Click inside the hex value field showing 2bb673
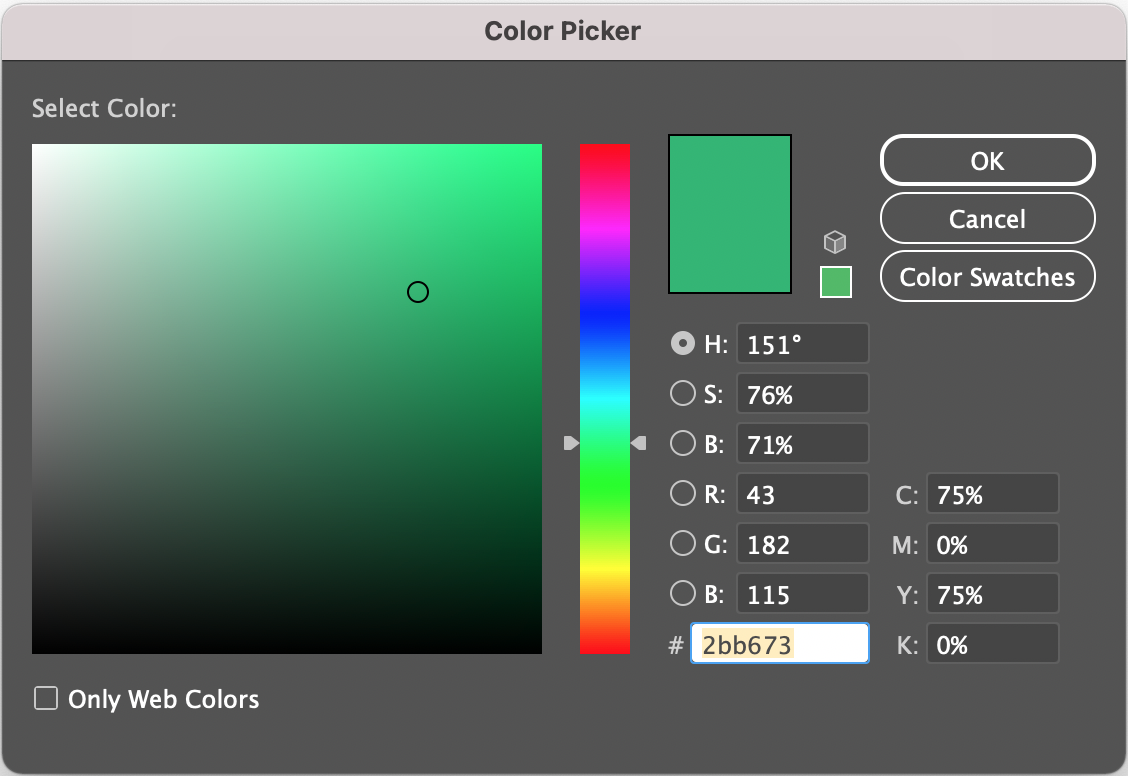Viewport: 1128px width, 776px height. [x=779, y=643]
